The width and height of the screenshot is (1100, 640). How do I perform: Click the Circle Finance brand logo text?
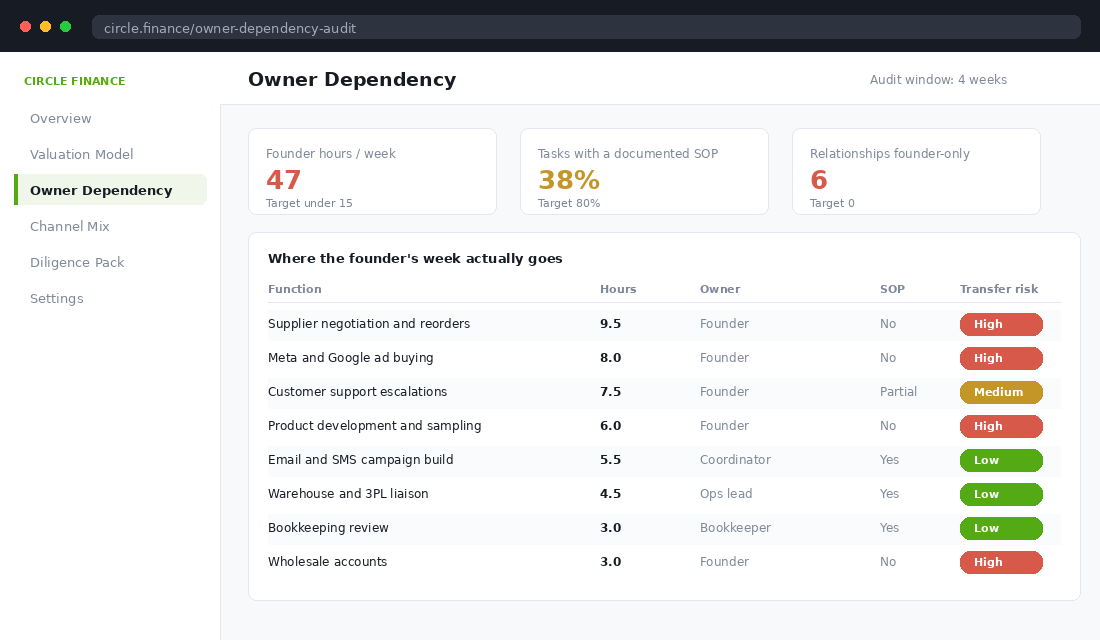74,81
